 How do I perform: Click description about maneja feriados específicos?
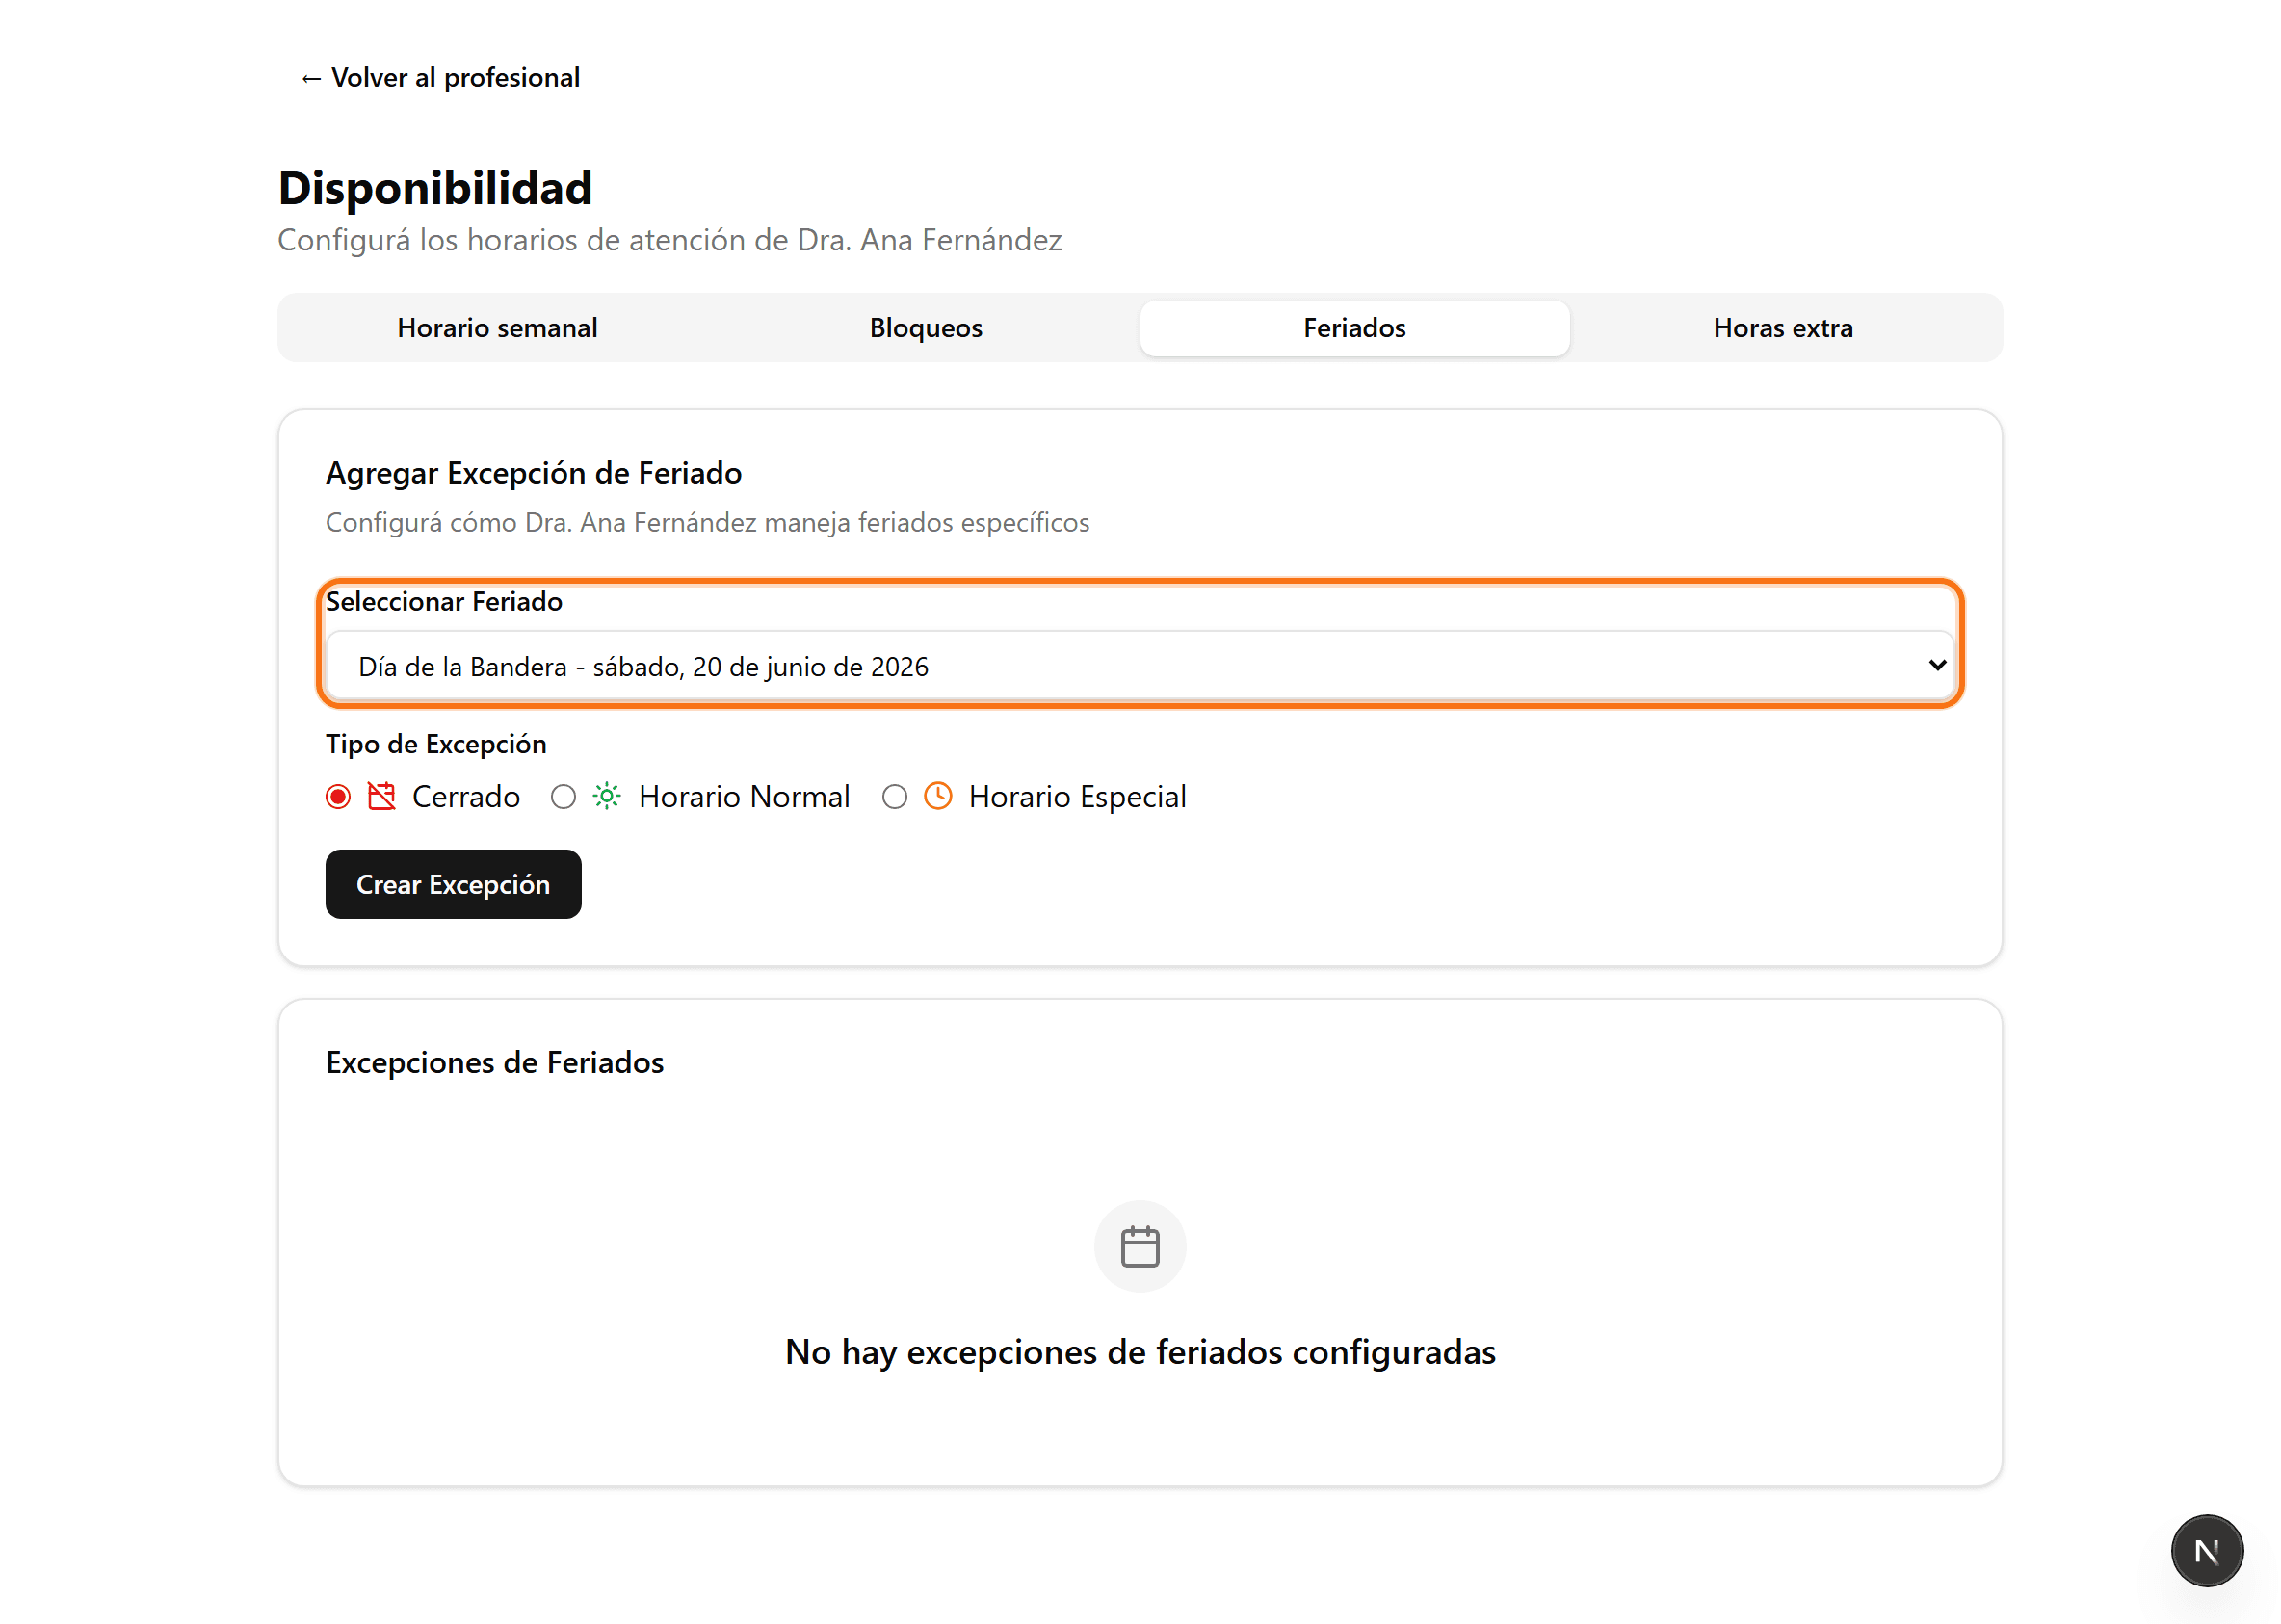[x=708, y=523]
